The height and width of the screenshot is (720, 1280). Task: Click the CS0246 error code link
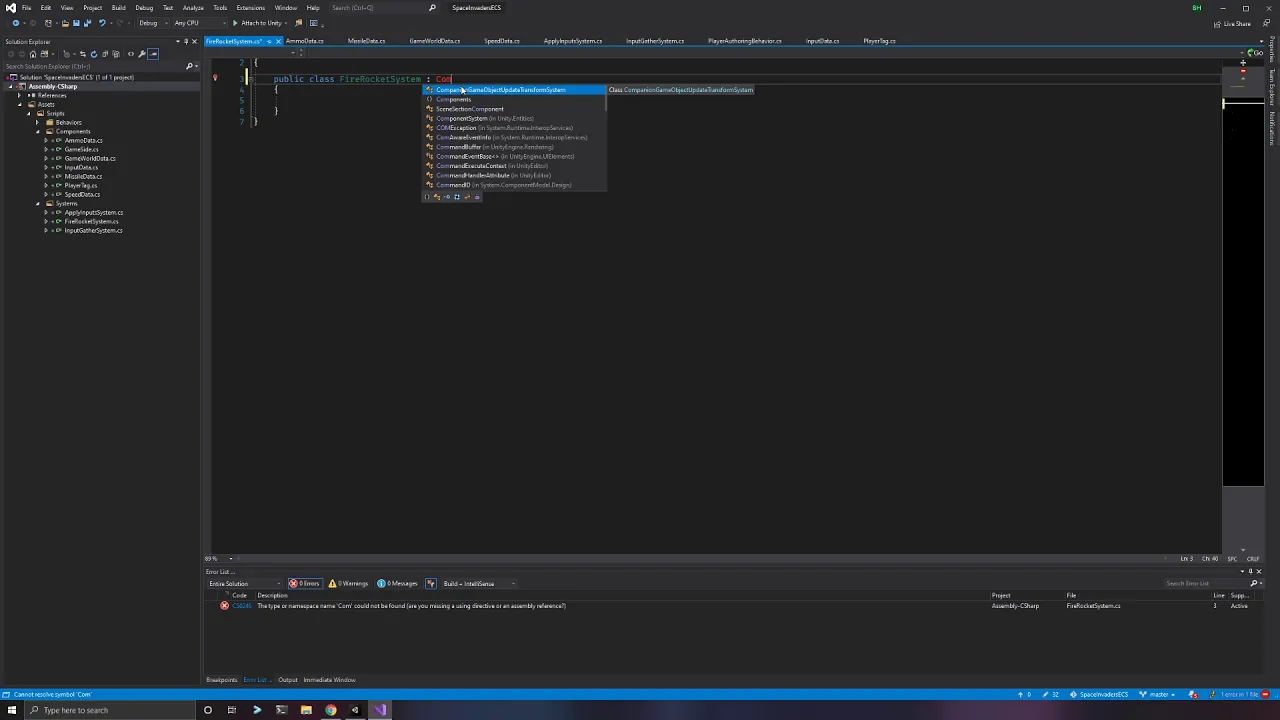241,606
